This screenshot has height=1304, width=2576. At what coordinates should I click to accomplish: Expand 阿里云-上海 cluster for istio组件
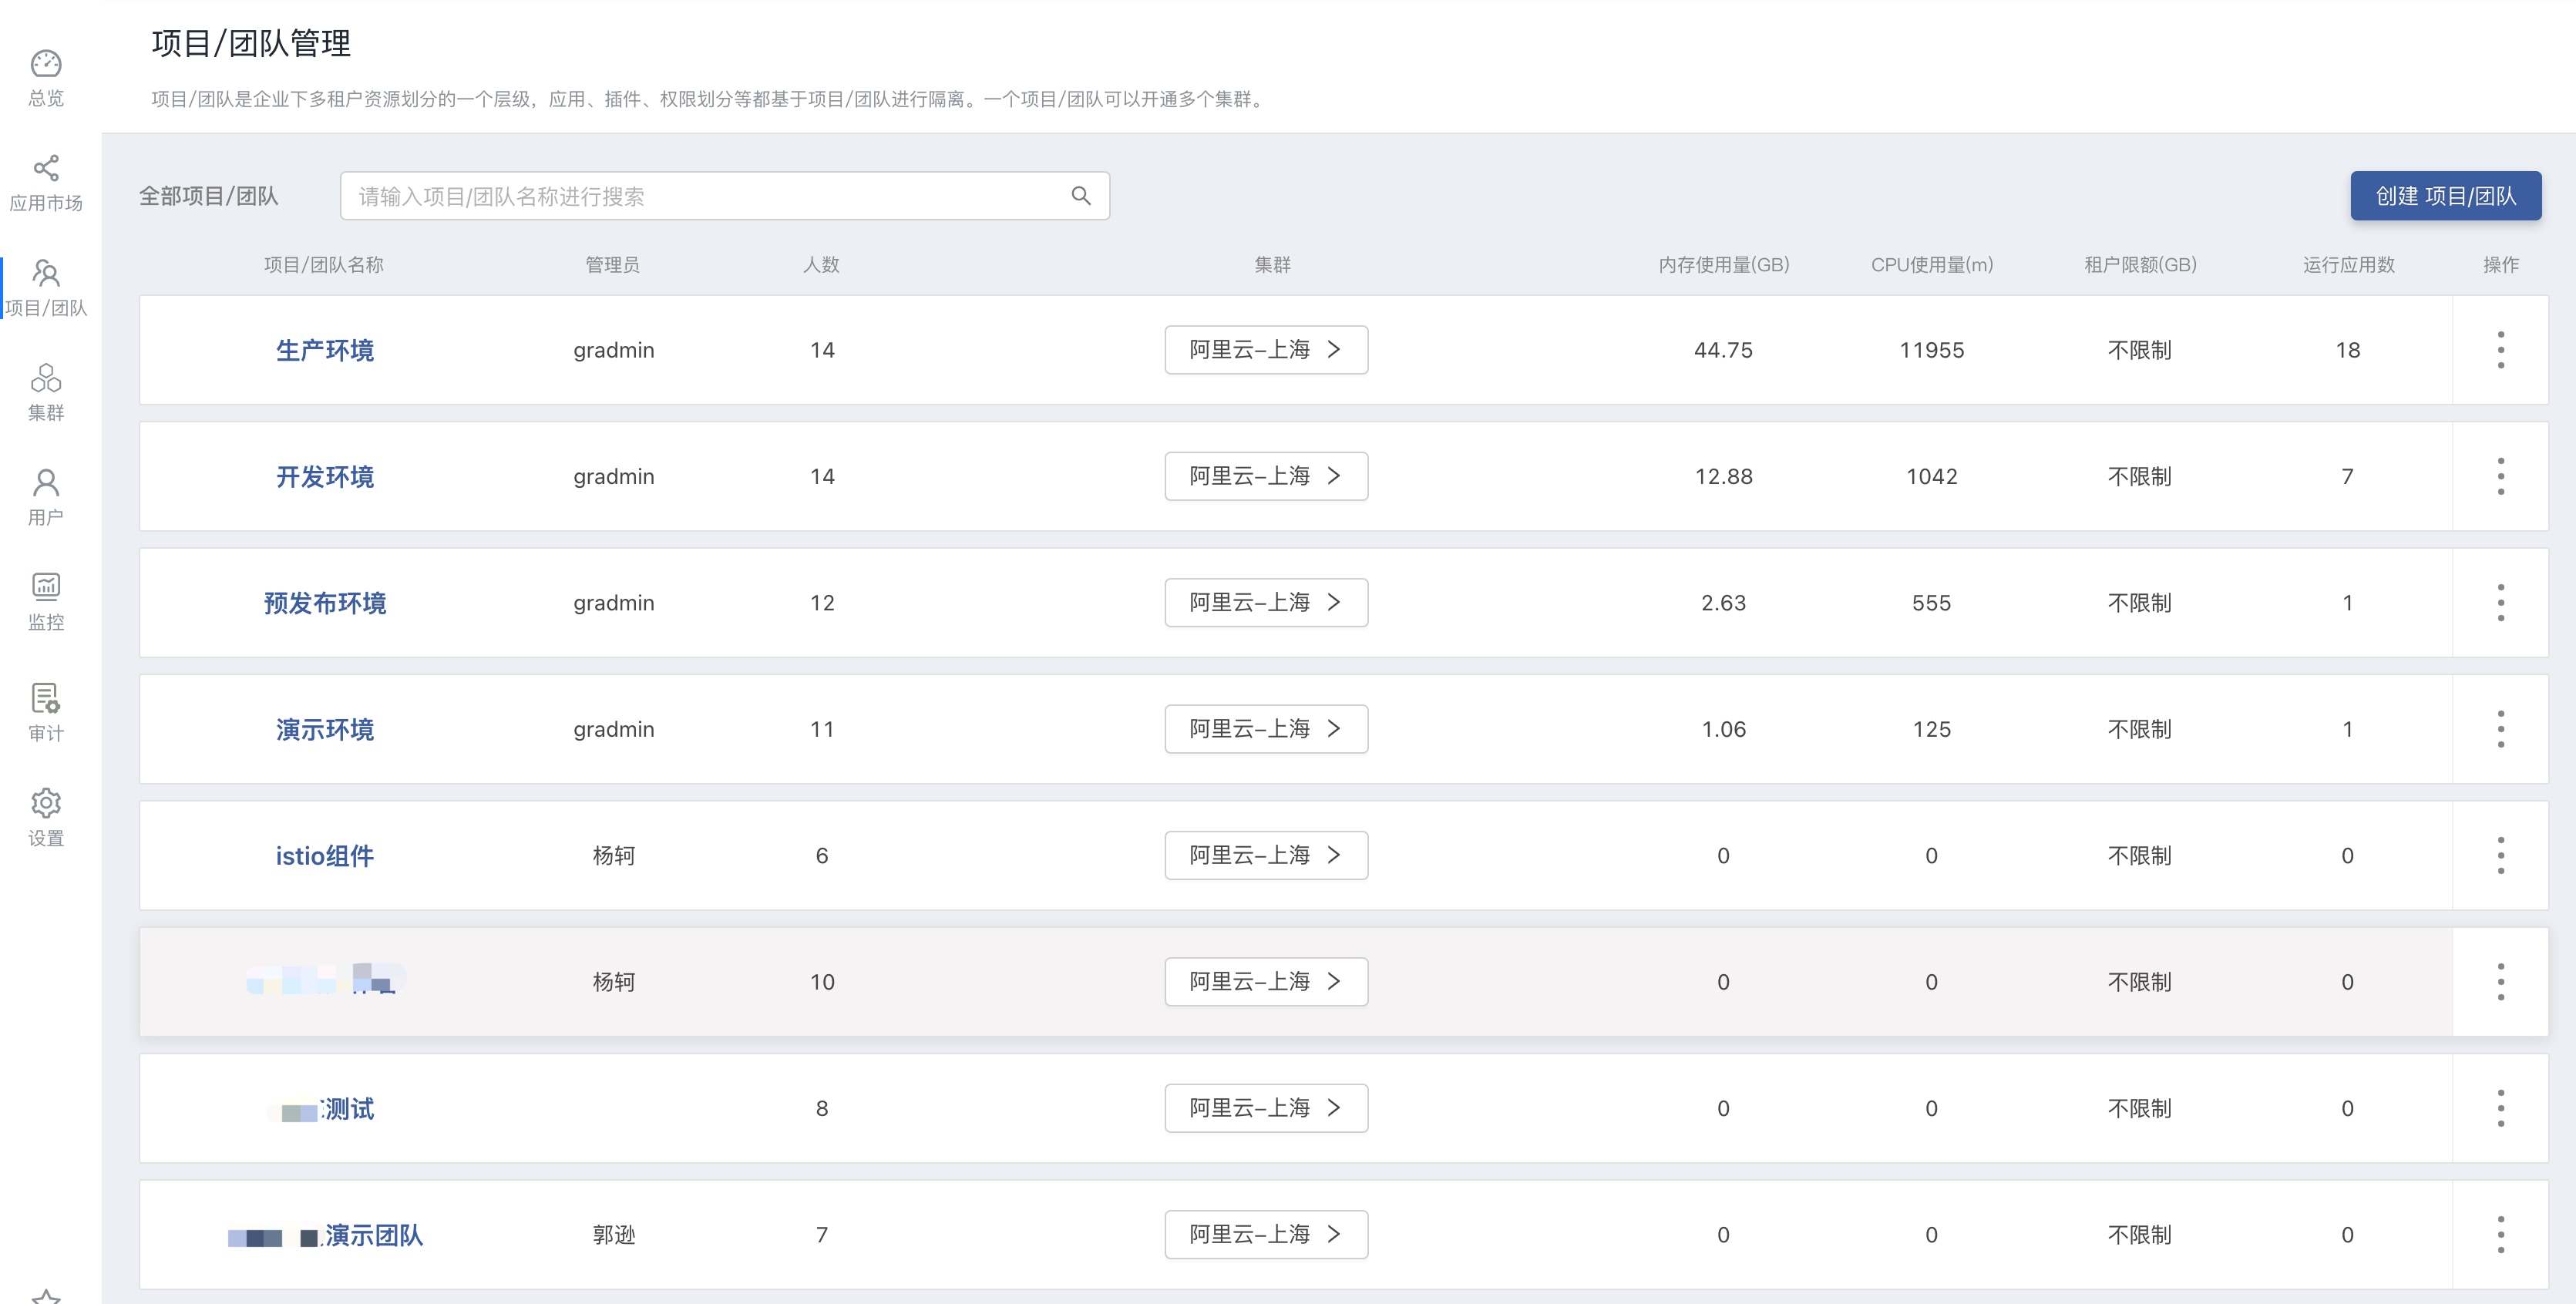pyautogui.click(x=1266, y=855)
